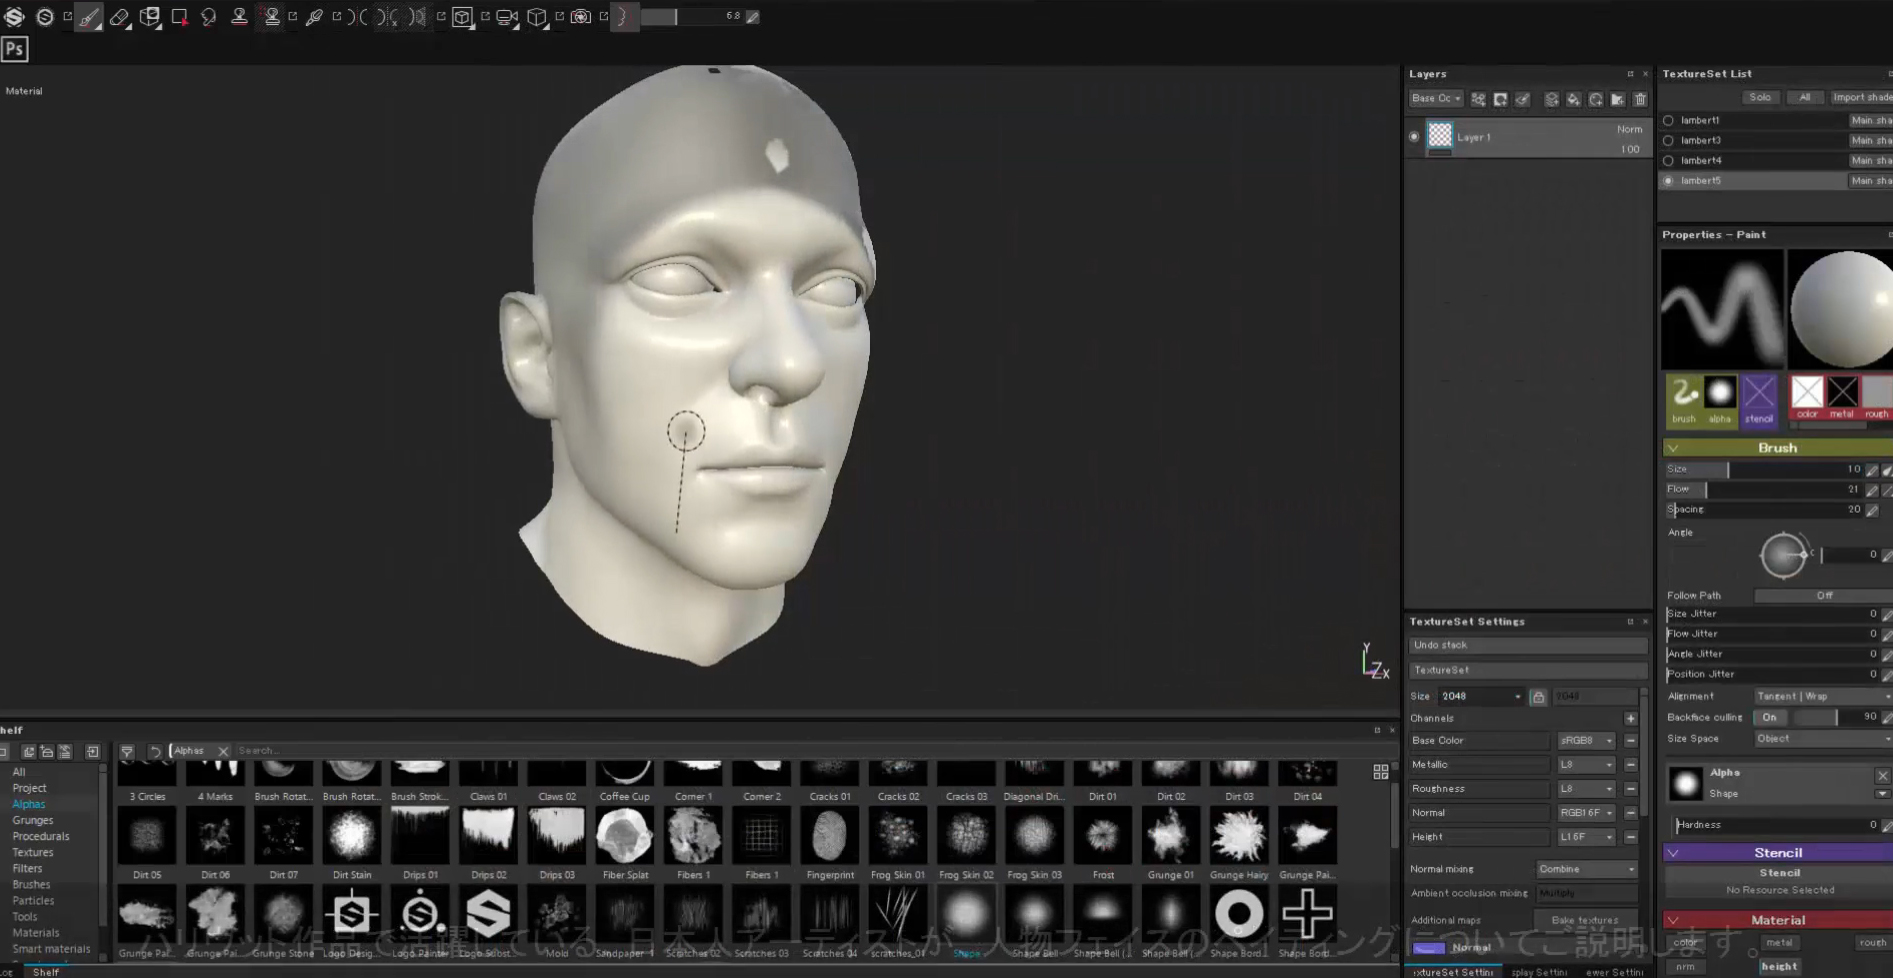Select the Projection tool
The image size is (1893, 978).
150,16
